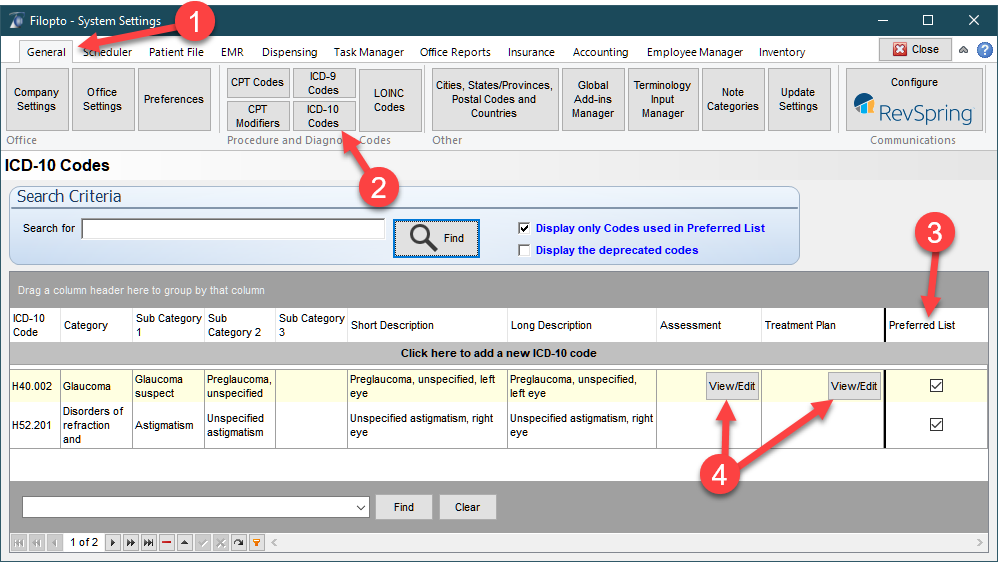
Task: Click the Search for text field
Action: click(x=233, y=229)
